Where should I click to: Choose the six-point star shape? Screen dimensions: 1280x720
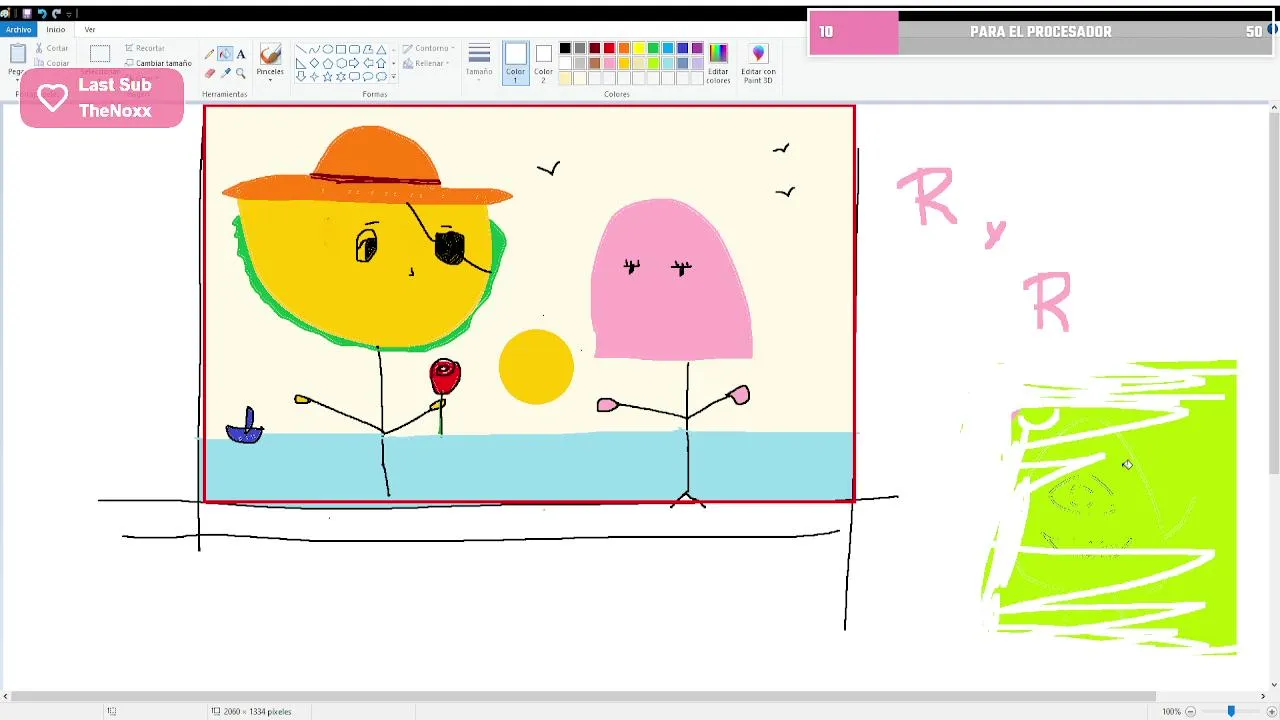(x=341, y=77)
